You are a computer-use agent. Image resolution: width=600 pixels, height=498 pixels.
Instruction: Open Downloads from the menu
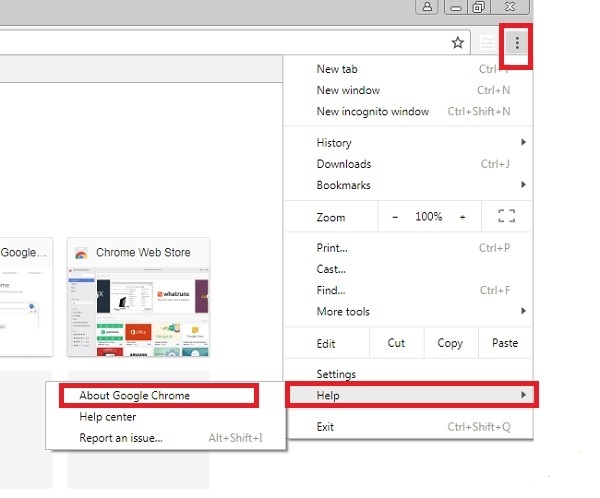(x=408, y=164)
